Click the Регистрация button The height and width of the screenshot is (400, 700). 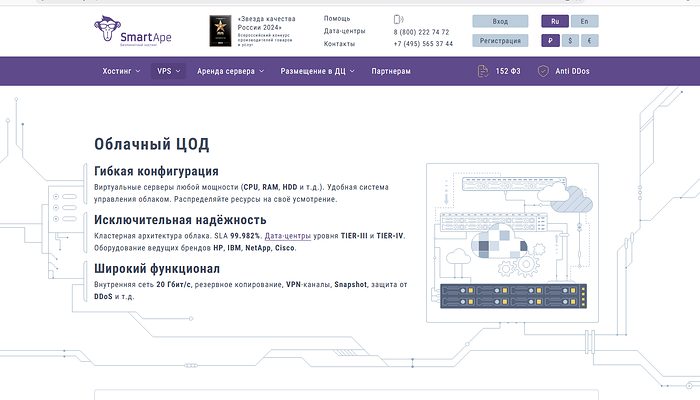pos(500,41)
